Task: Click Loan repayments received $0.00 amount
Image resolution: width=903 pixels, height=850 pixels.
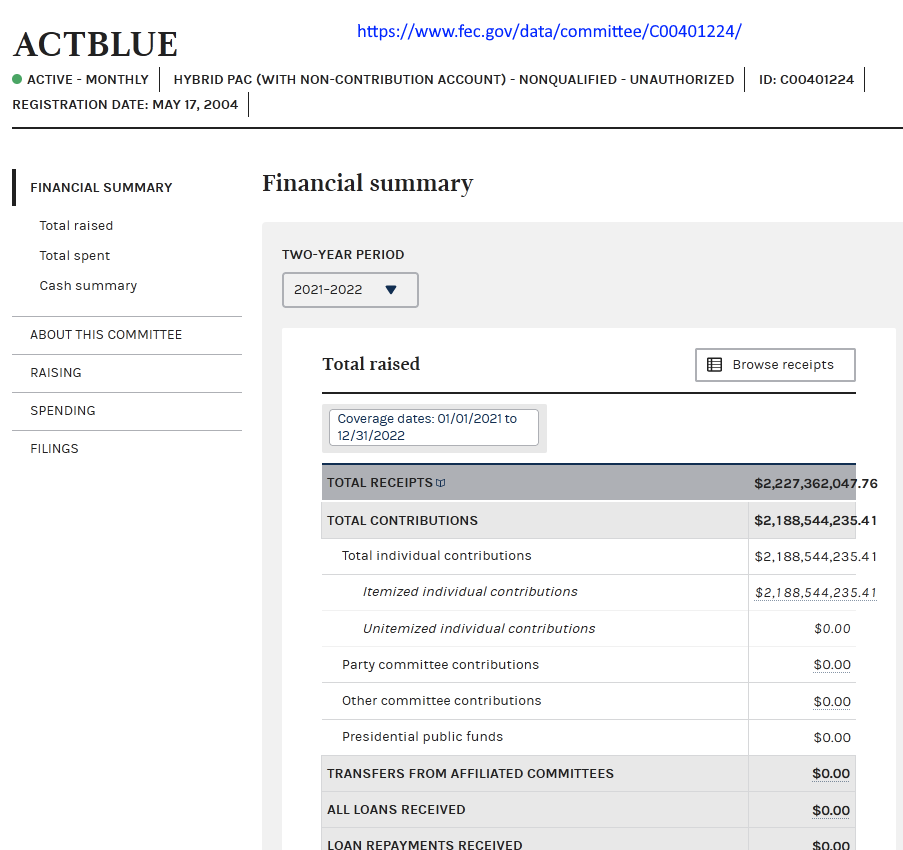Action: click(831, 844)
